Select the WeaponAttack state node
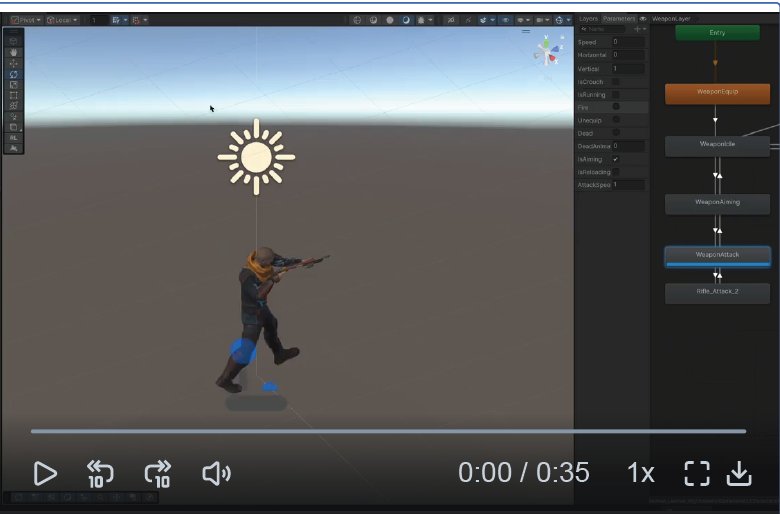 coord(717,257)
